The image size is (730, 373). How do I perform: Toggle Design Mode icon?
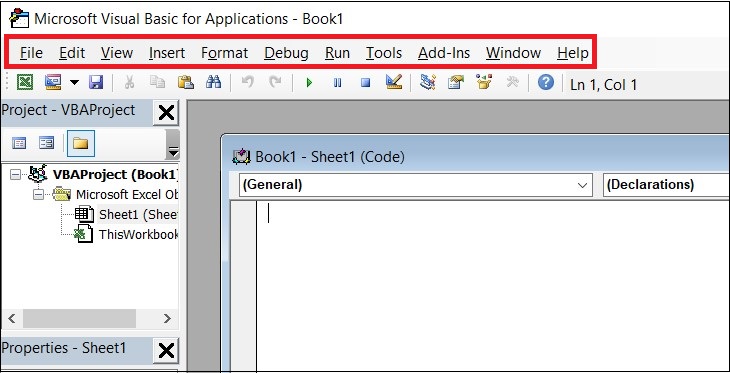[394, 82]
